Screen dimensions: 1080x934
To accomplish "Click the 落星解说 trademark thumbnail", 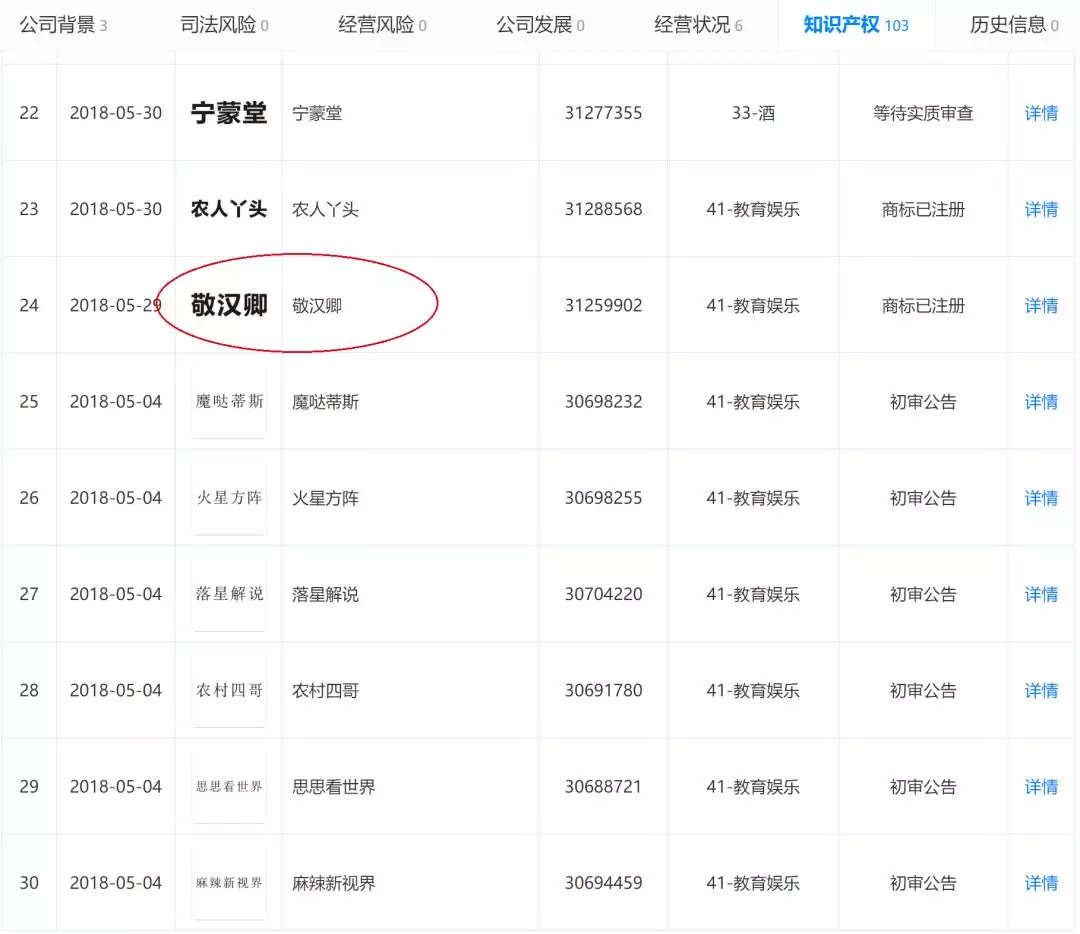I will tap(229, 594).
